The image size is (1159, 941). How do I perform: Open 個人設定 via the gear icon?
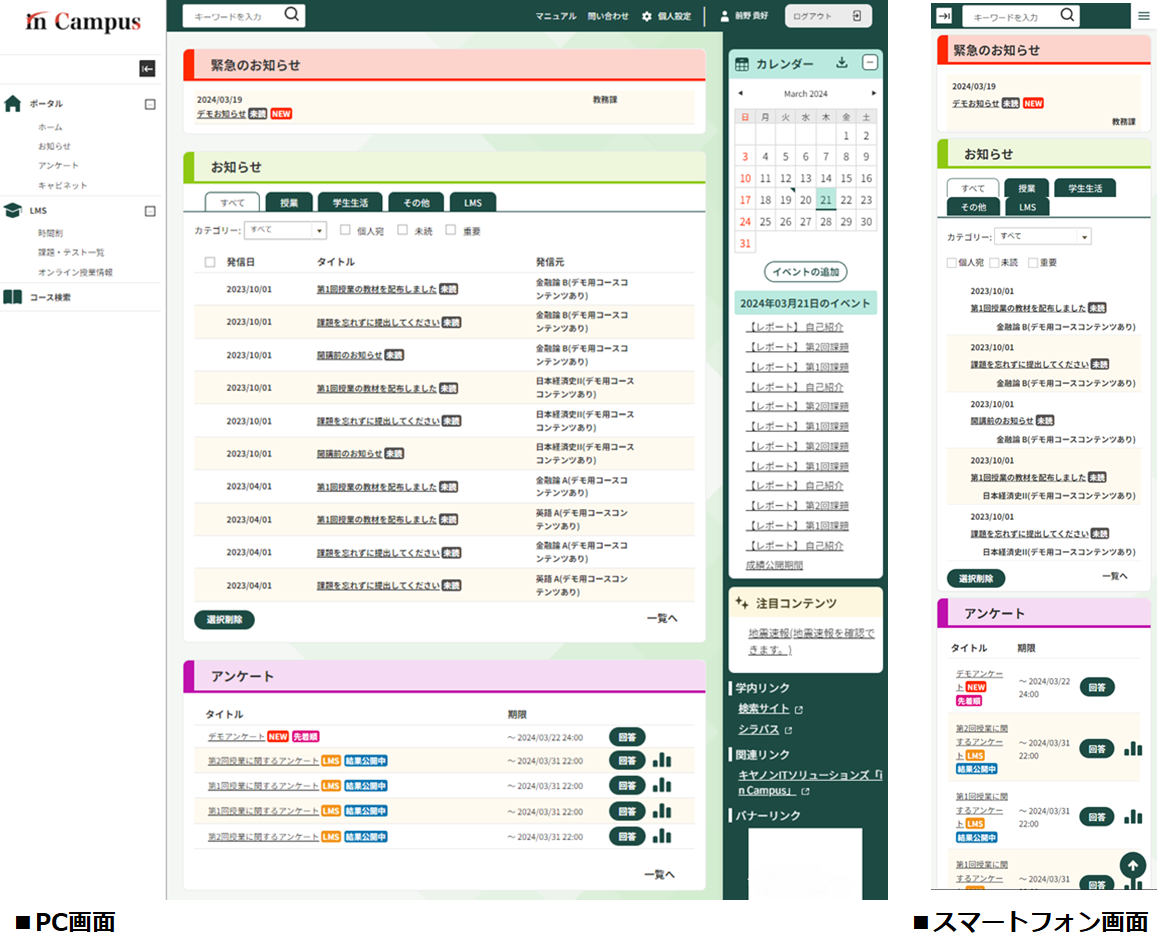point(647,16)
